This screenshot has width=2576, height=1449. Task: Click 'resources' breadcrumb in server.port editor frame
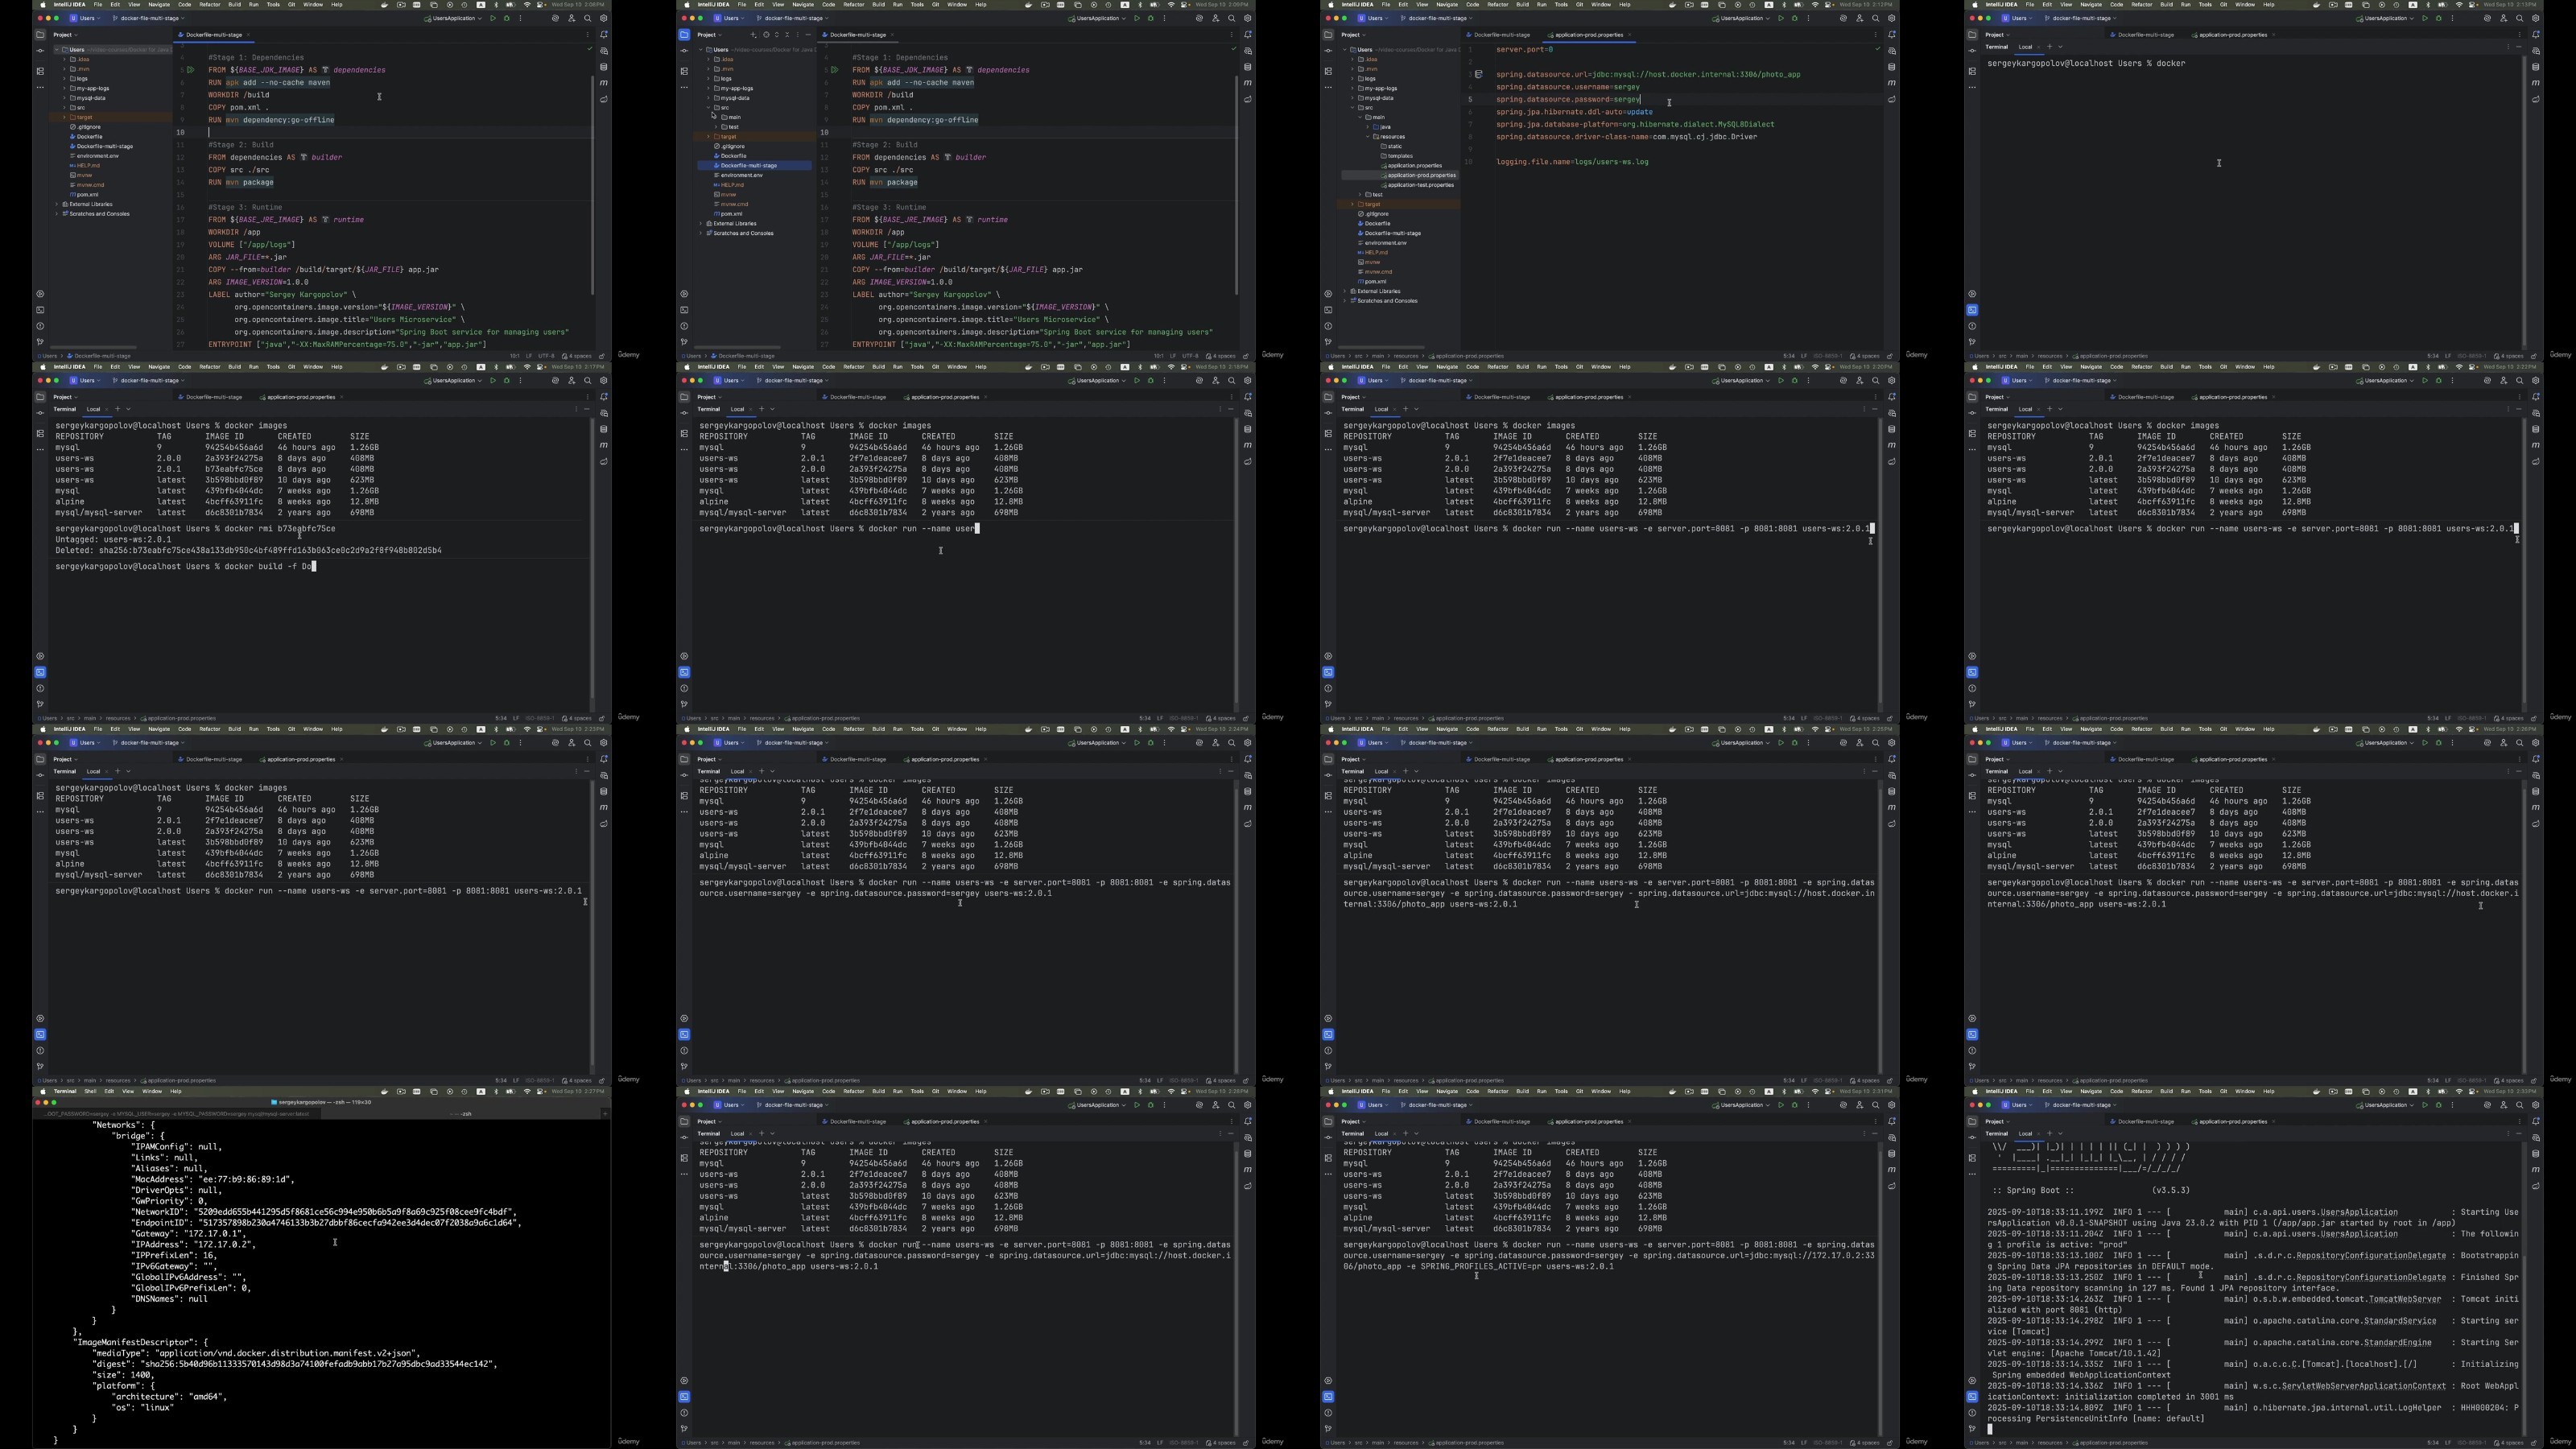click(1406, 355)
